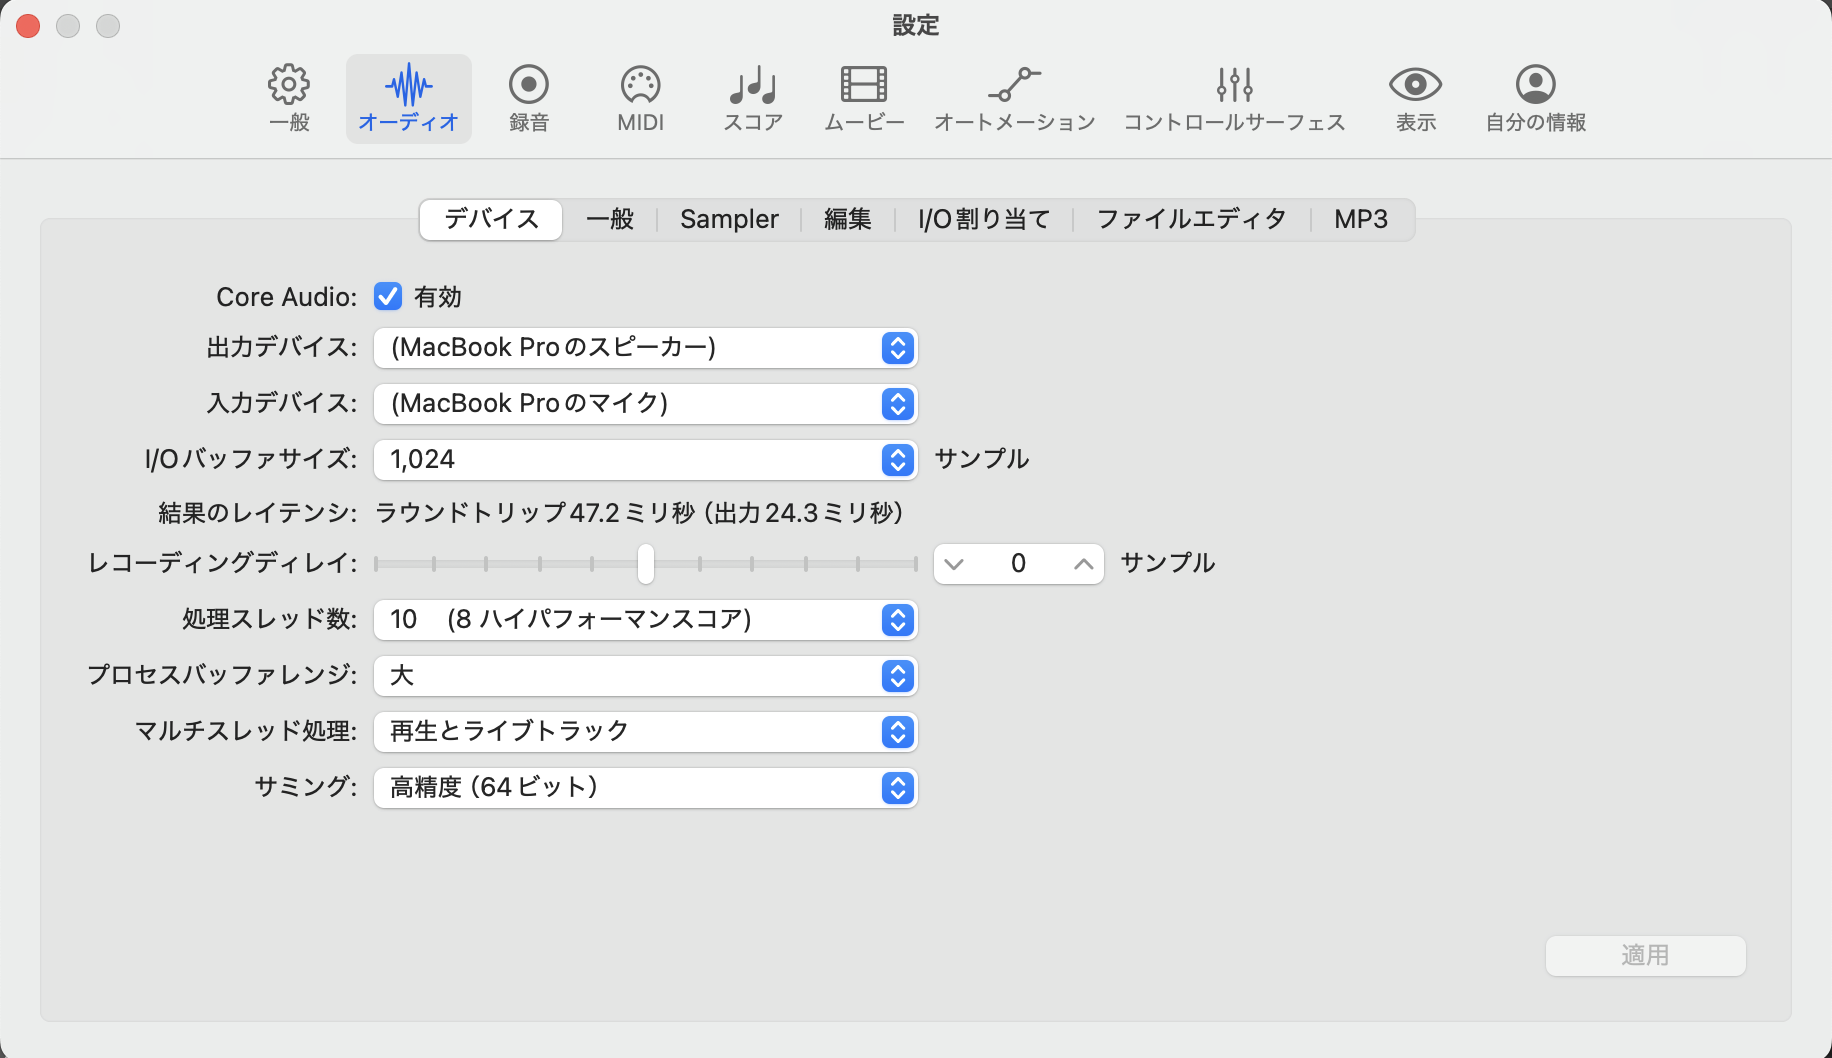Open the 自分の情報 profile pane
The width and height of the screenshot is (1832, 1058).
1536,98
